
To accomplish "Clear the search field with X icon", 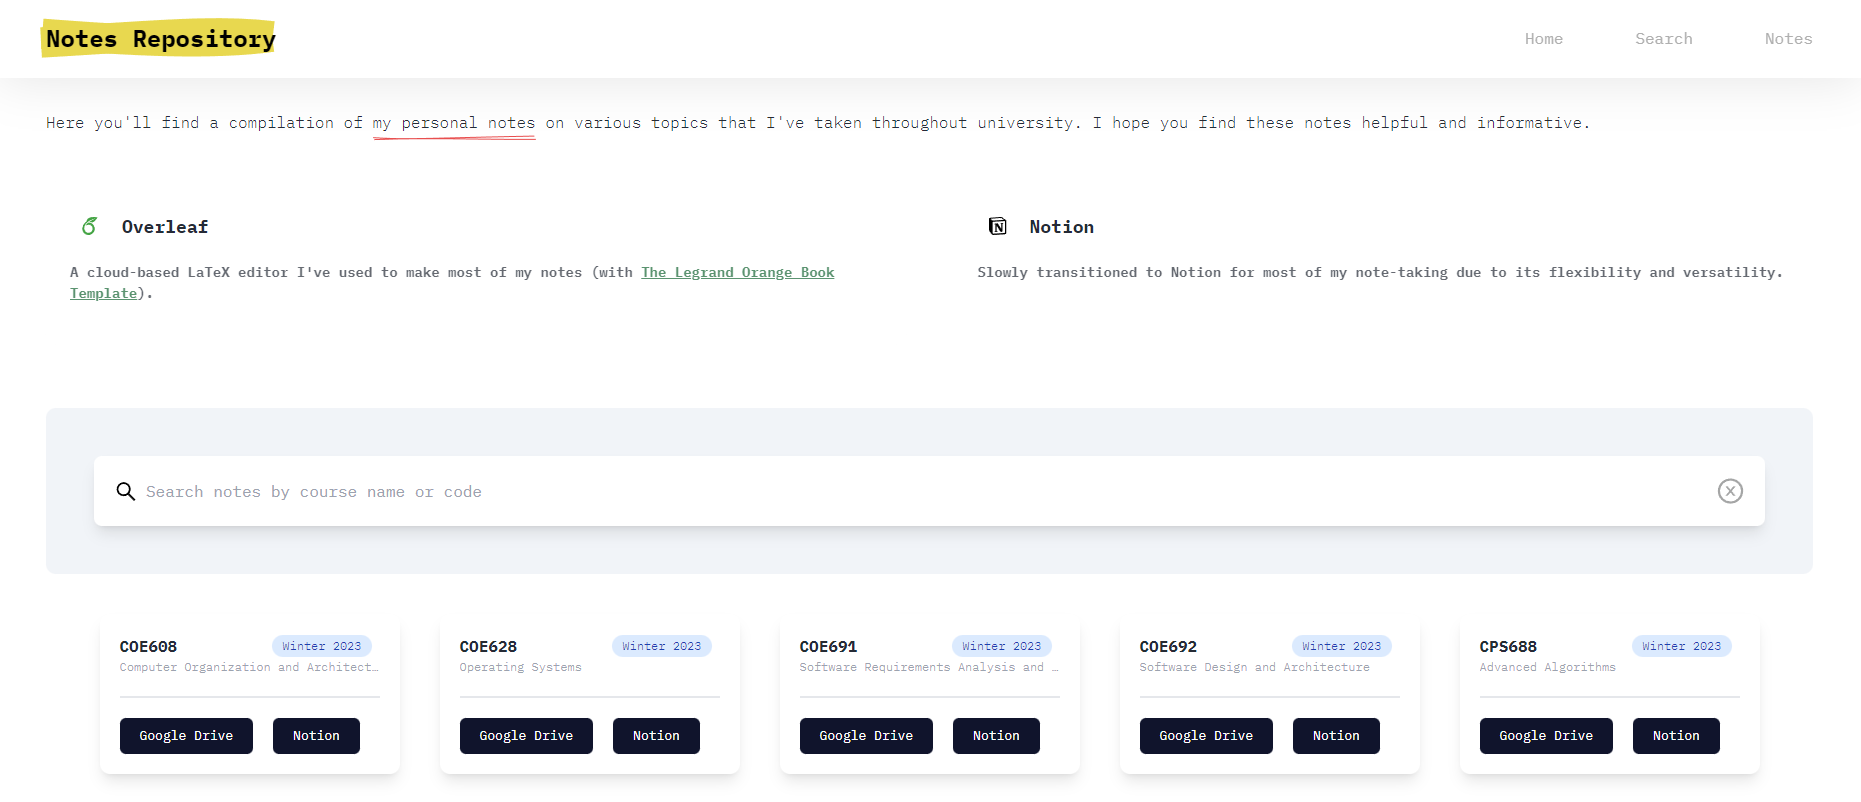I will point(1730,491).
